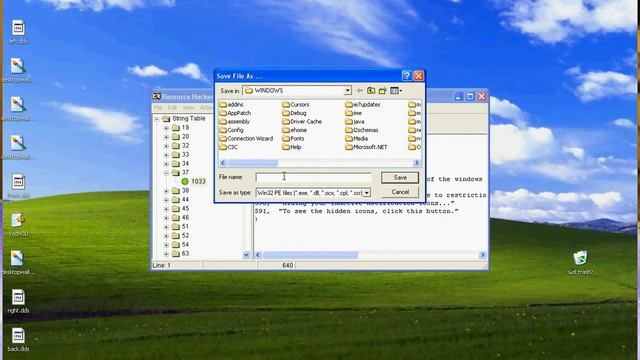Click the script pane scroll right arrow

(x=482, y=255)
